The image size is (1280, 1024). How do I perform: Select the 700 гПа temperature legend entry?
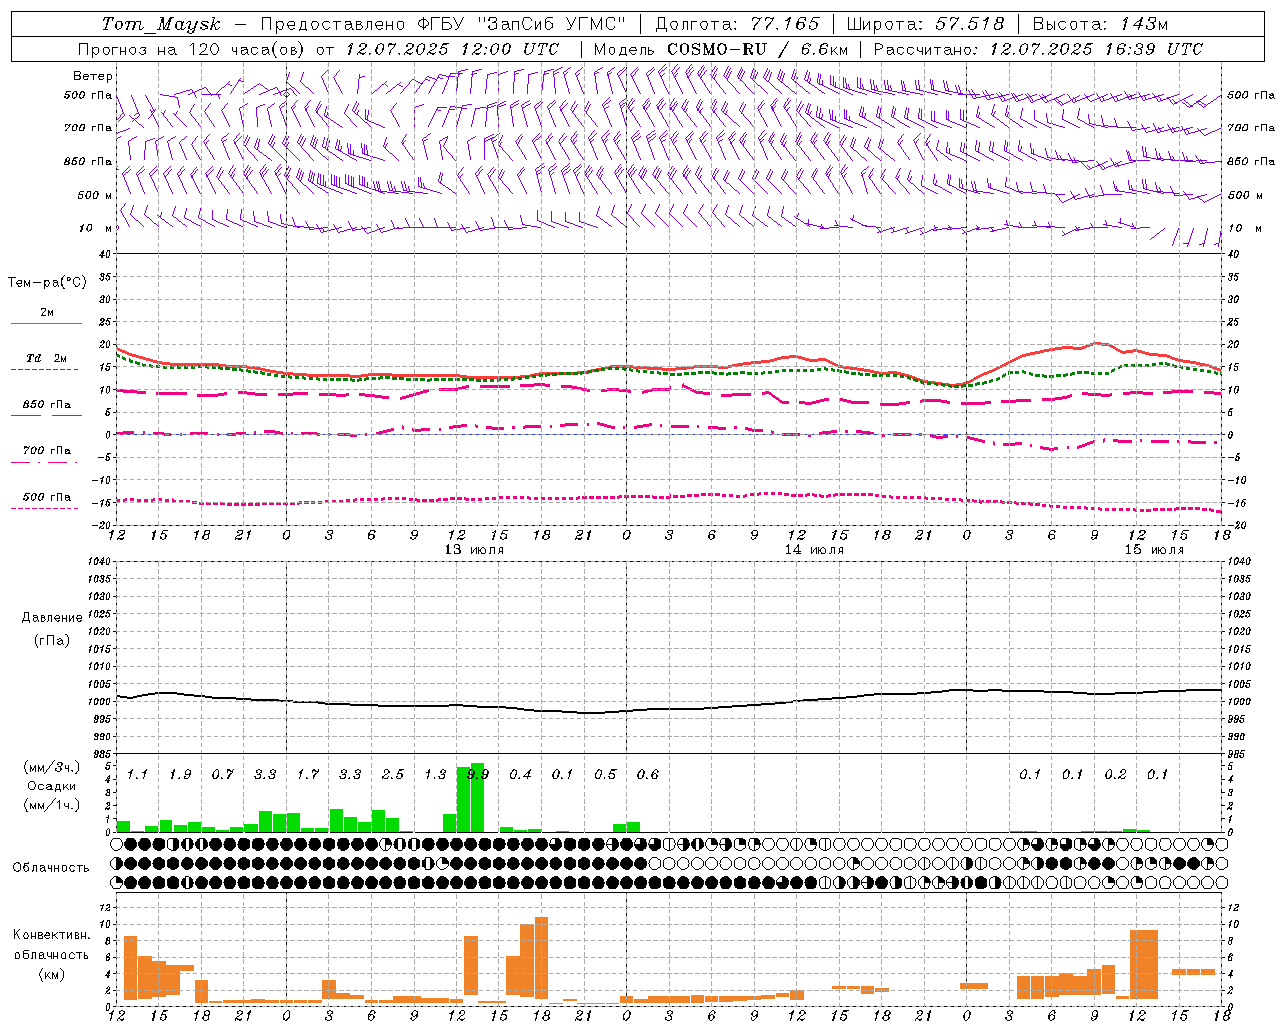tap(47, 451)
